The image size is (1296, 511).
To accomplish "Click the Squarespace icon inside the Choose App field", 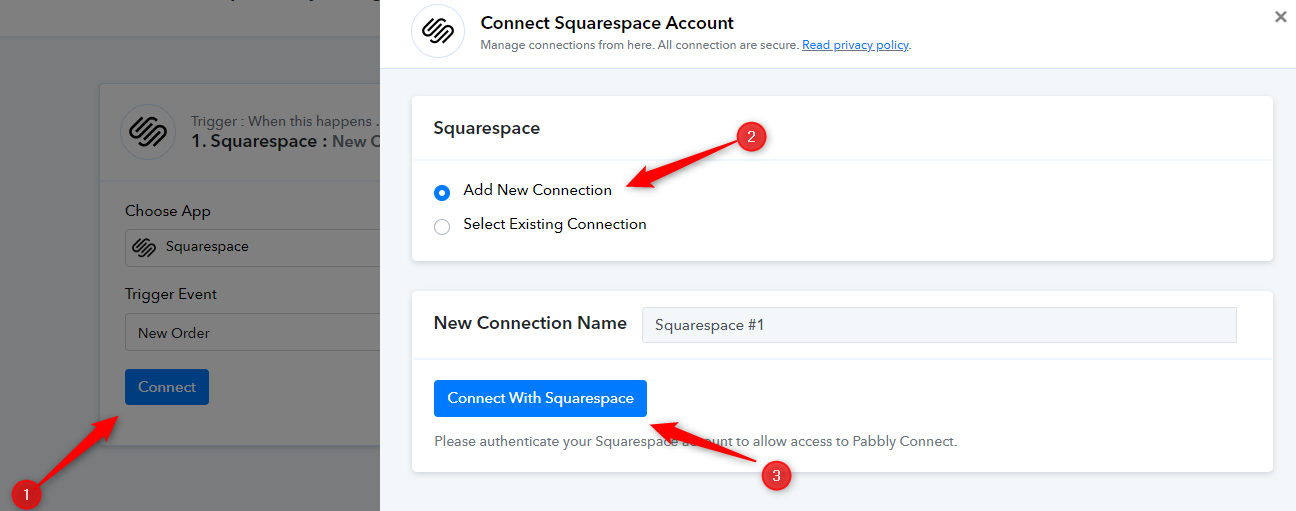I will coord(144,247).
